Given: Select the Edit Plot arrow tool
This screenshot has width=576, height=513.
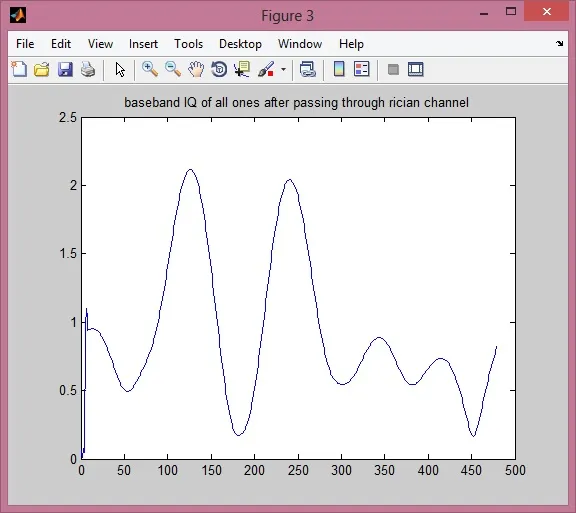Looking at the screenshot, I should tap(120, 69).
